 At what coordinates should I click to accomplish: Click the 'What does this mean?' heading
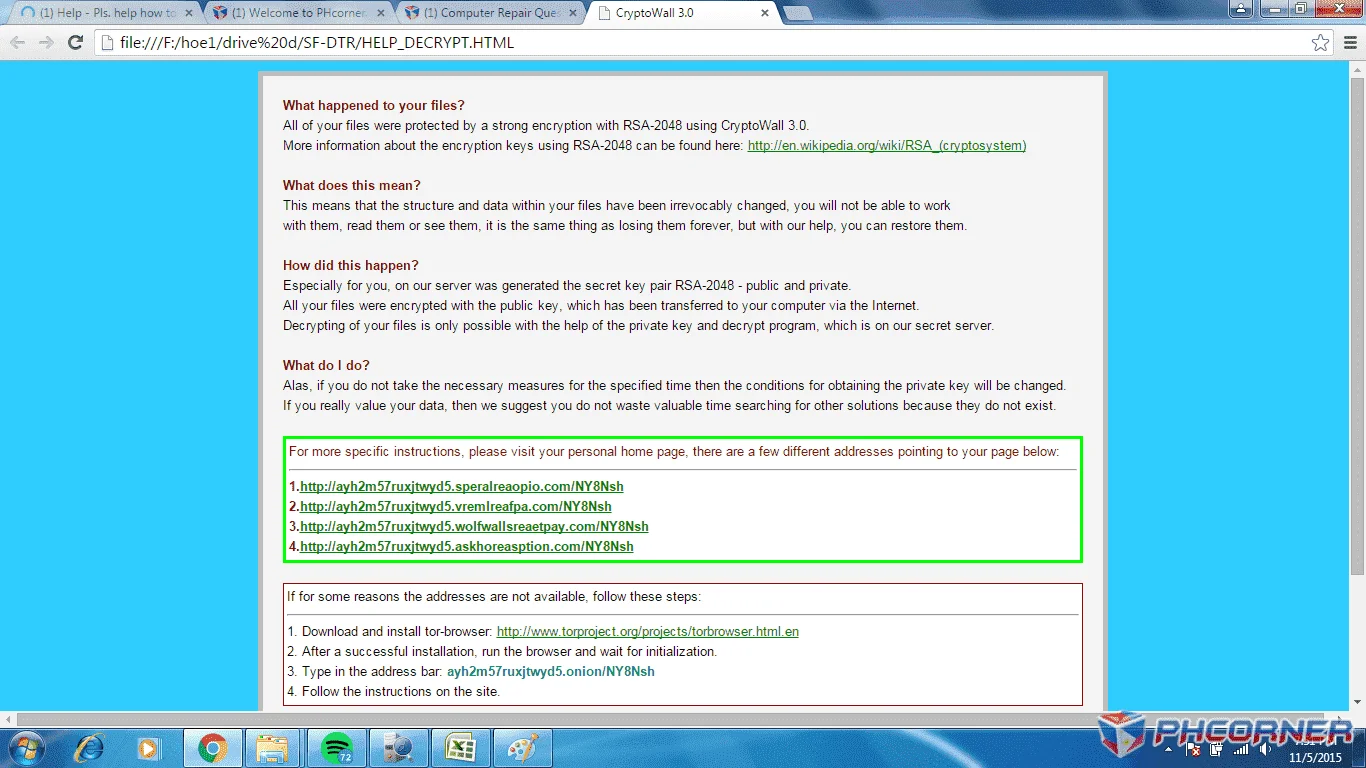pyautogui.click(x=352, y=186)
